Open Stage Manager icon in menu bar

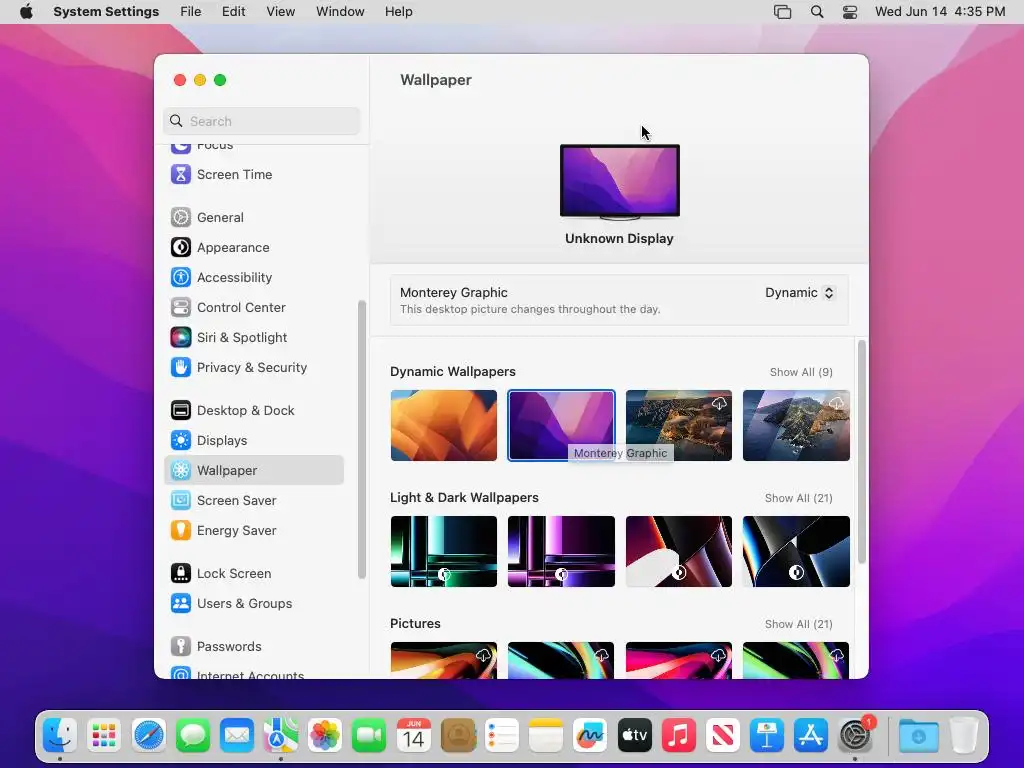pos(782,12)
